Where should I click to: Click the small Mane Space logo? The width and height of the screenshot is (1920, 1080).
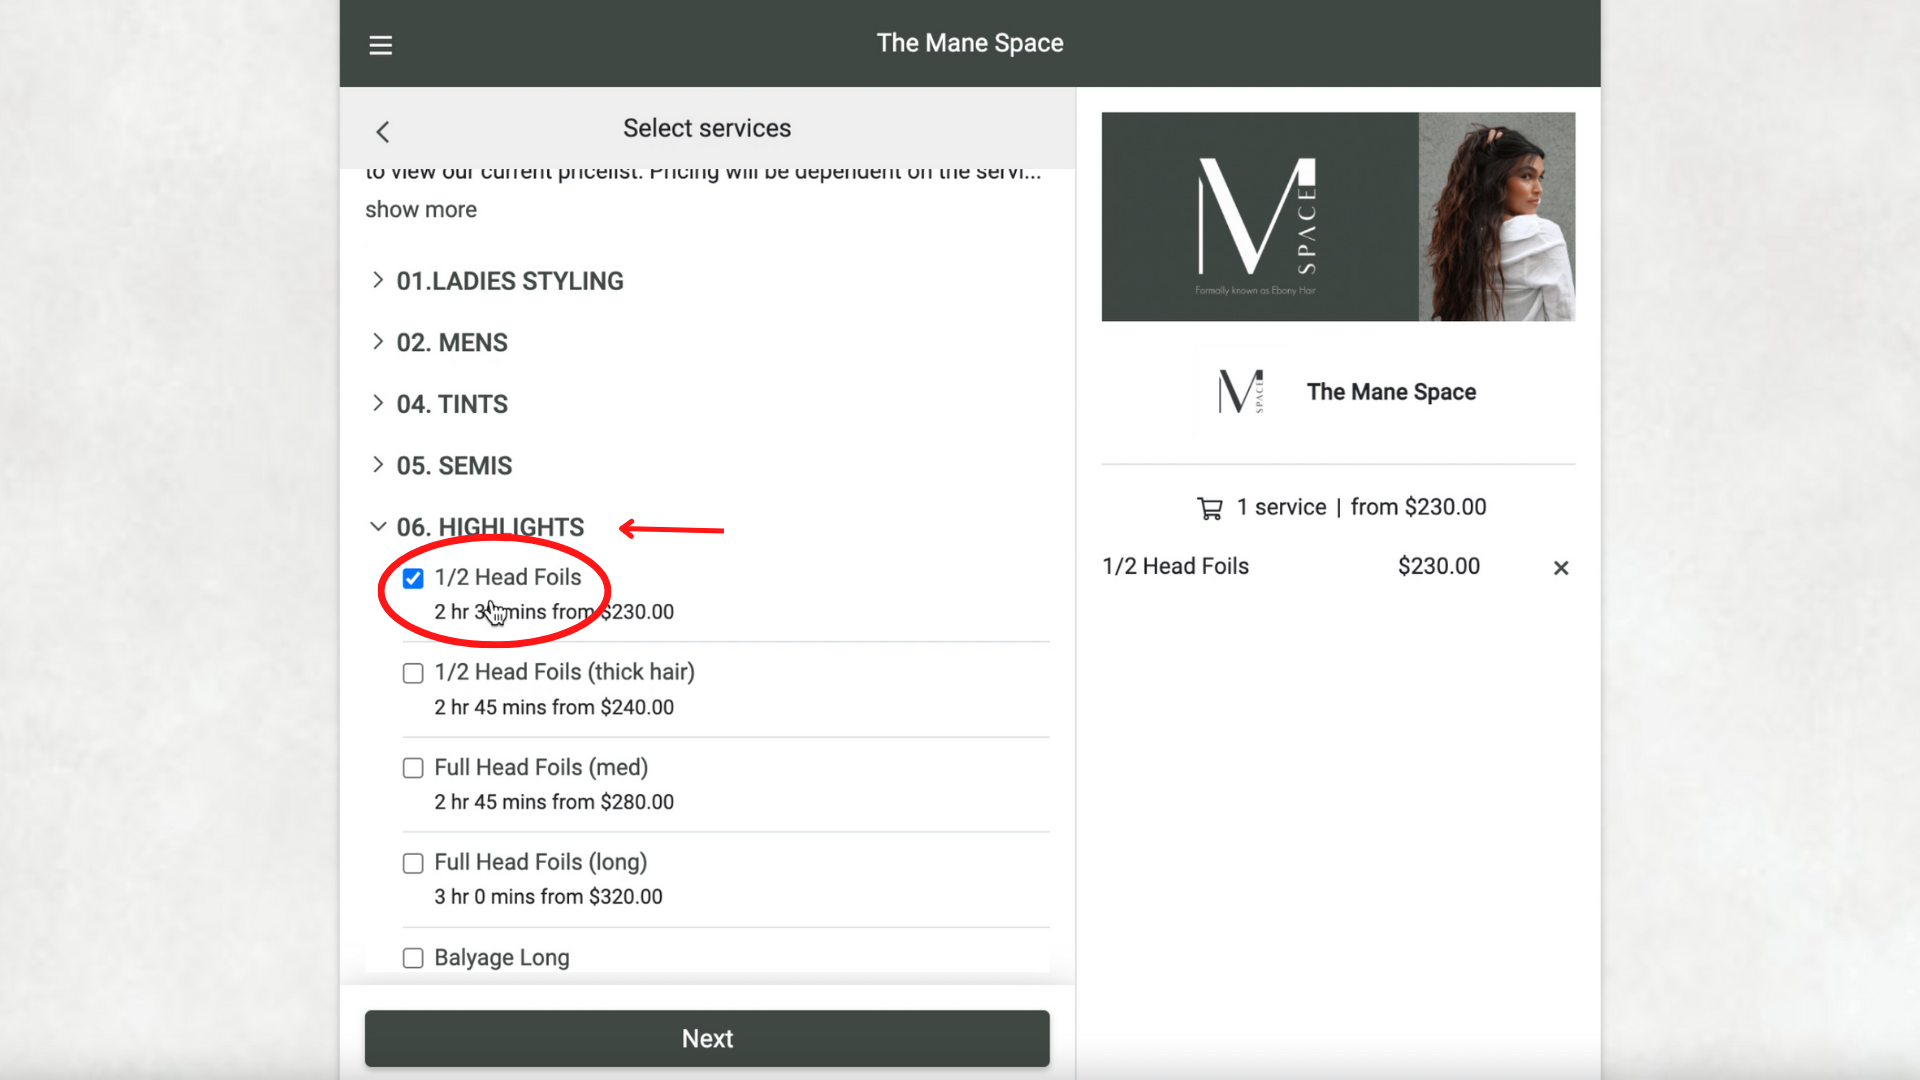1241,391
